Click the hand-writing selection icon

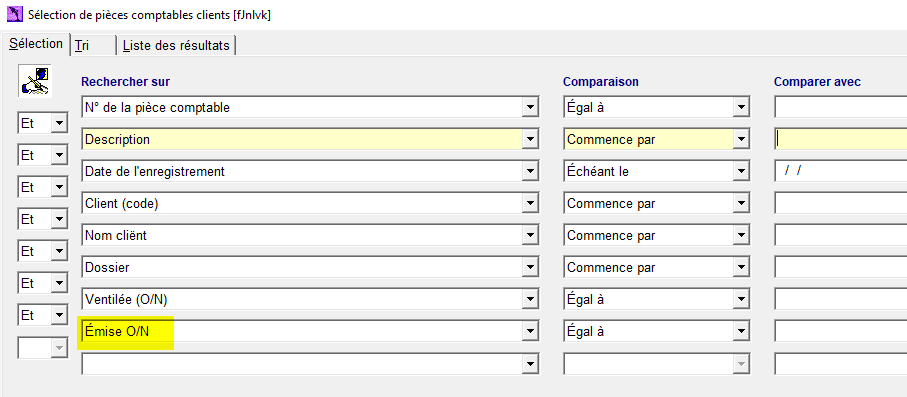tap(35, 80)
